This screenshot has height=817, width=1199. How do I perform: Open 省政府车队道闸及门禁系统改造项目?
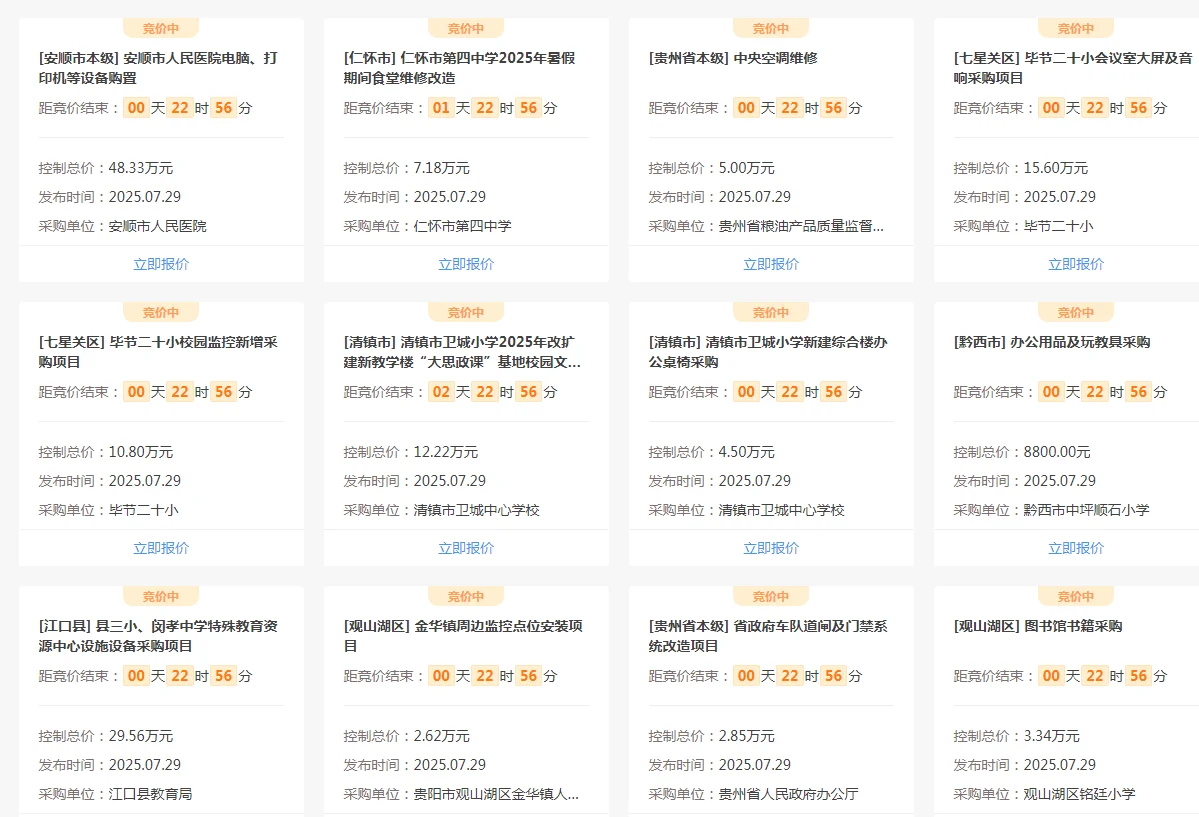[770, 636]
